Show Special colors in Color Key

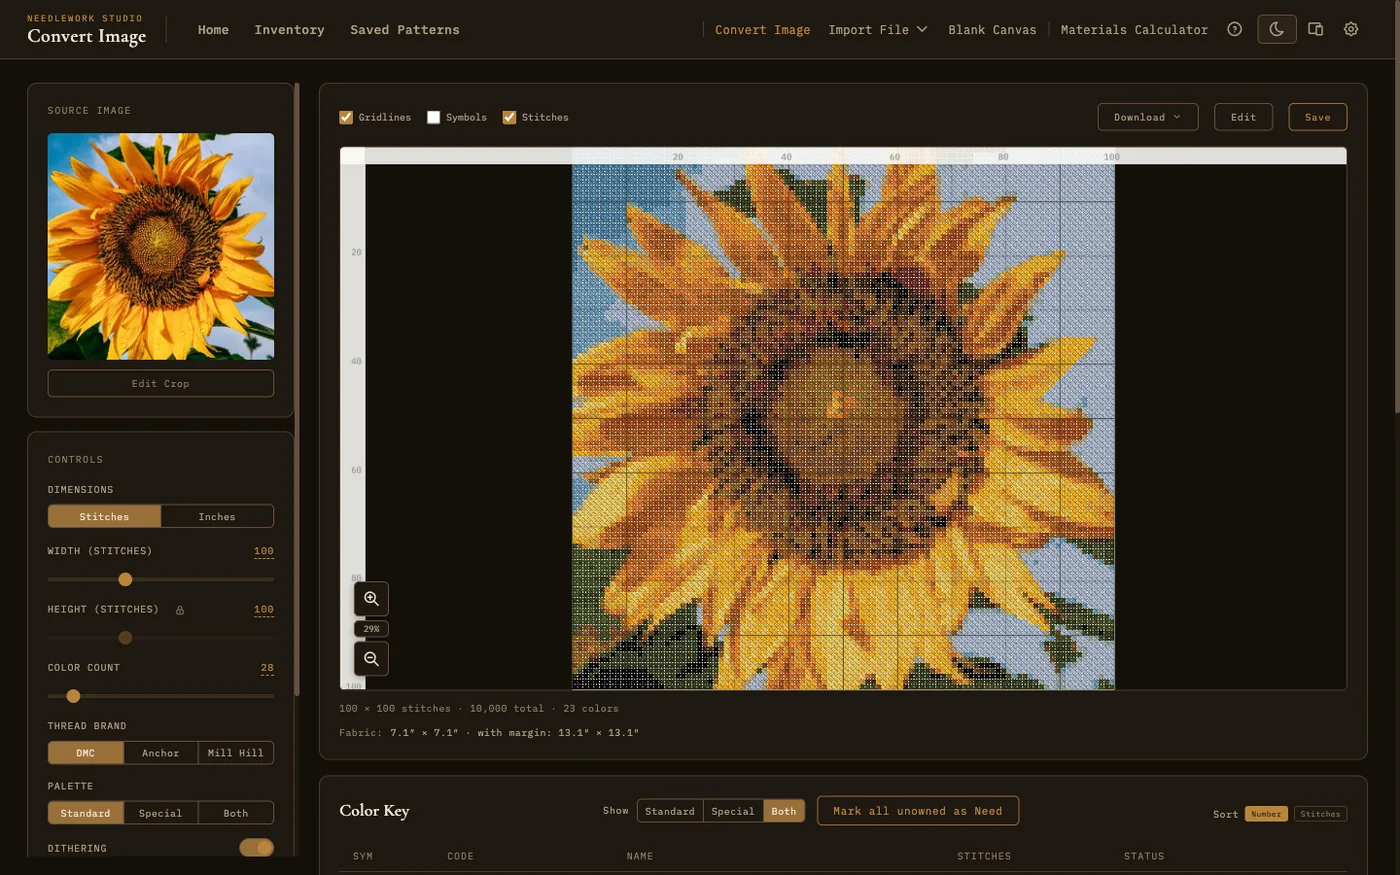point(732,811)
